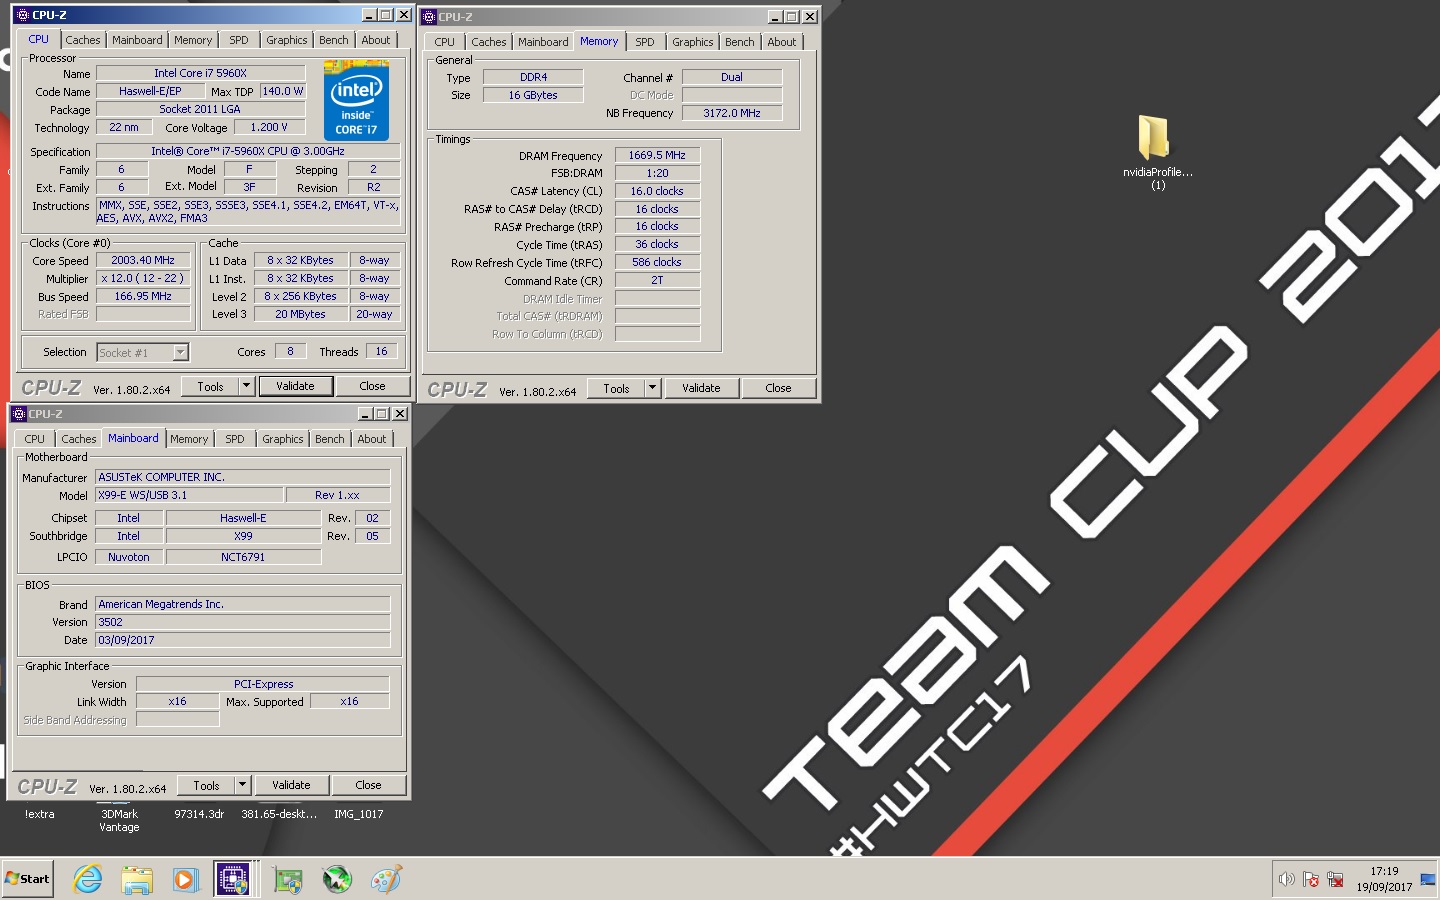1440x900 pixels.
Task: Select the IMG_1017 desktop label
Action: click(359, 814)
